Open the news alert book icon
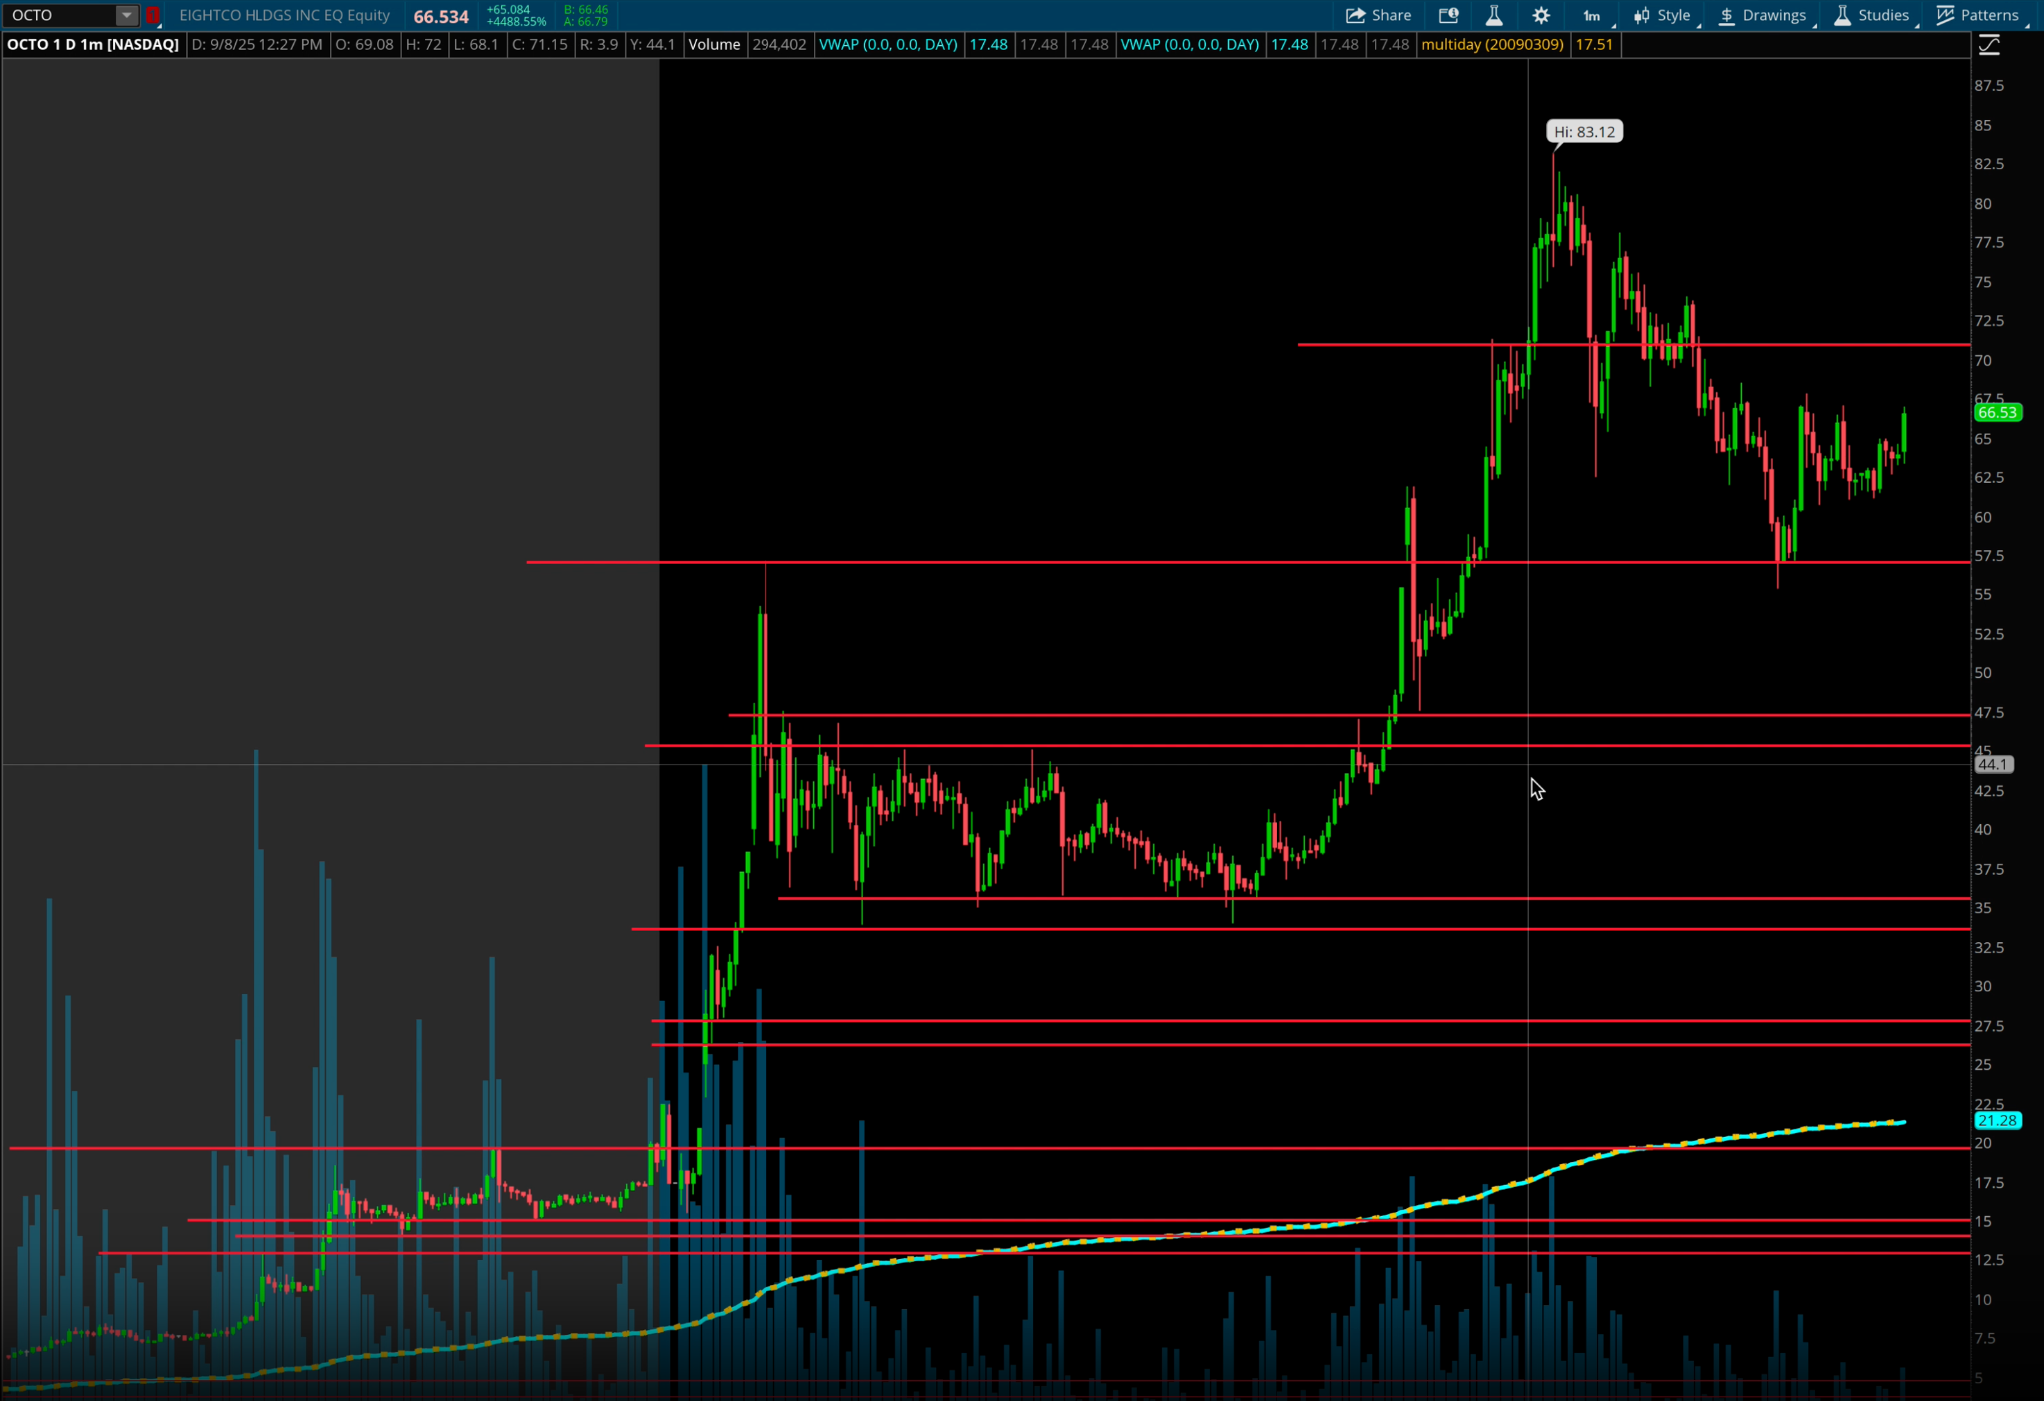This screenshot has height=1401, width=2044. (x=1448, y=15)
